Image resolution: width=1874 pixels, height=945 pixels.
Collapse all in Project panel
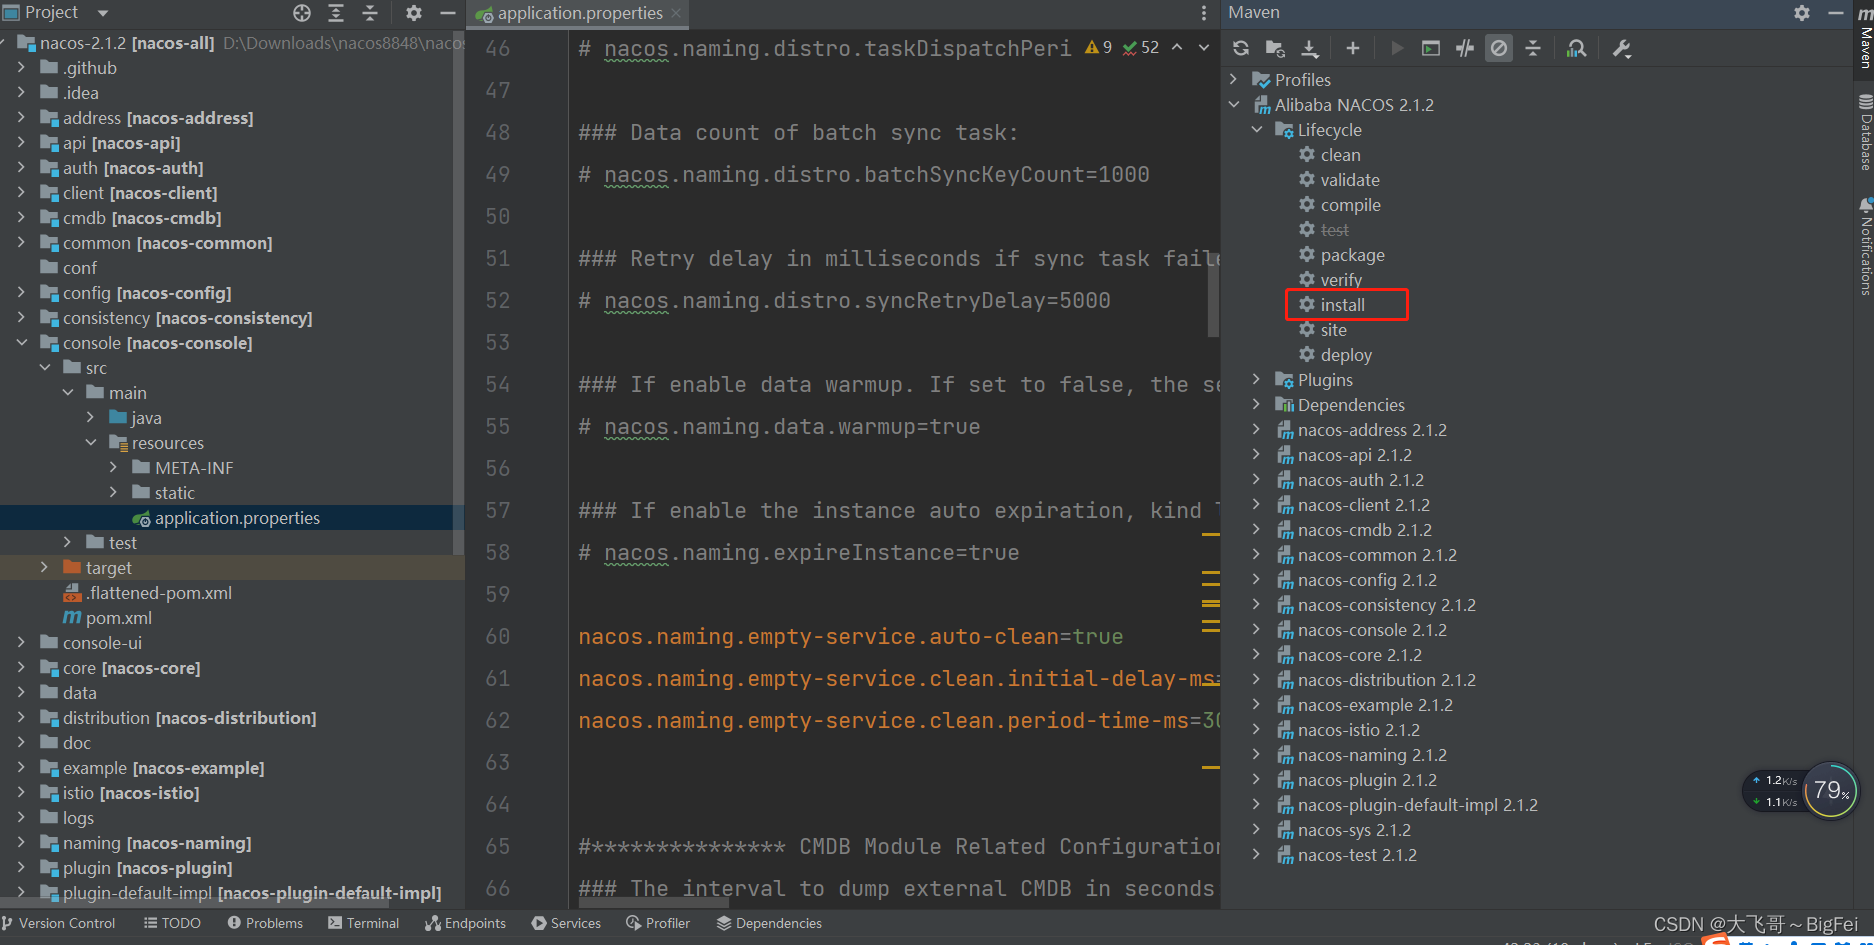370,13
